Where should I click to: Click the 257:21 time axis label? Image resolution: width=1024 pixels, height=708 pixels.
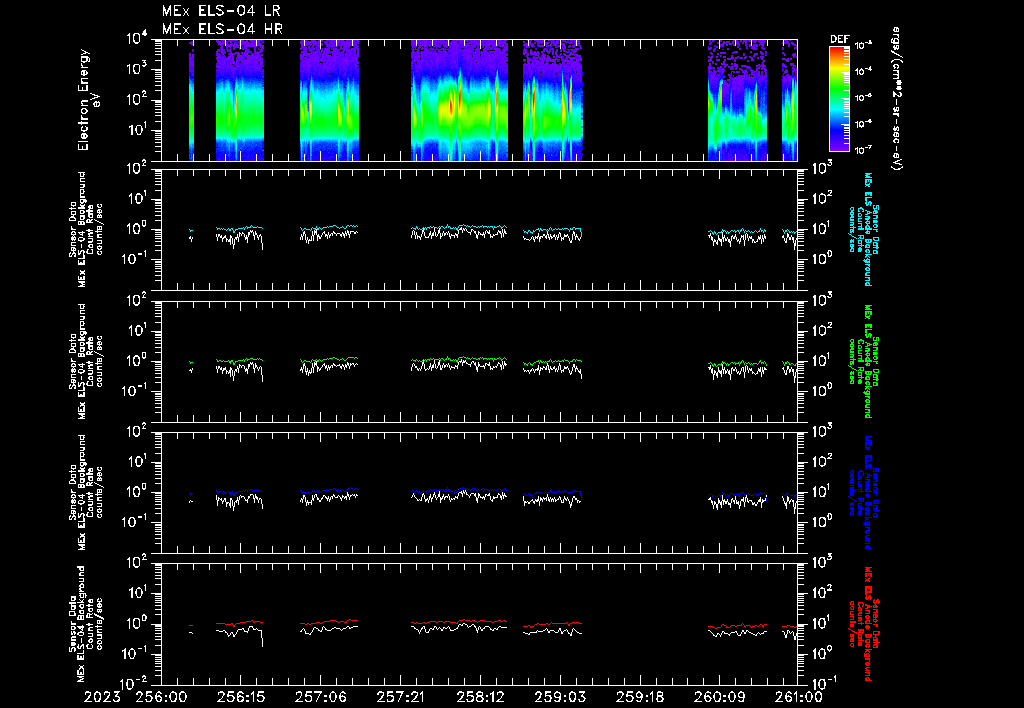(x=400, y=697)
